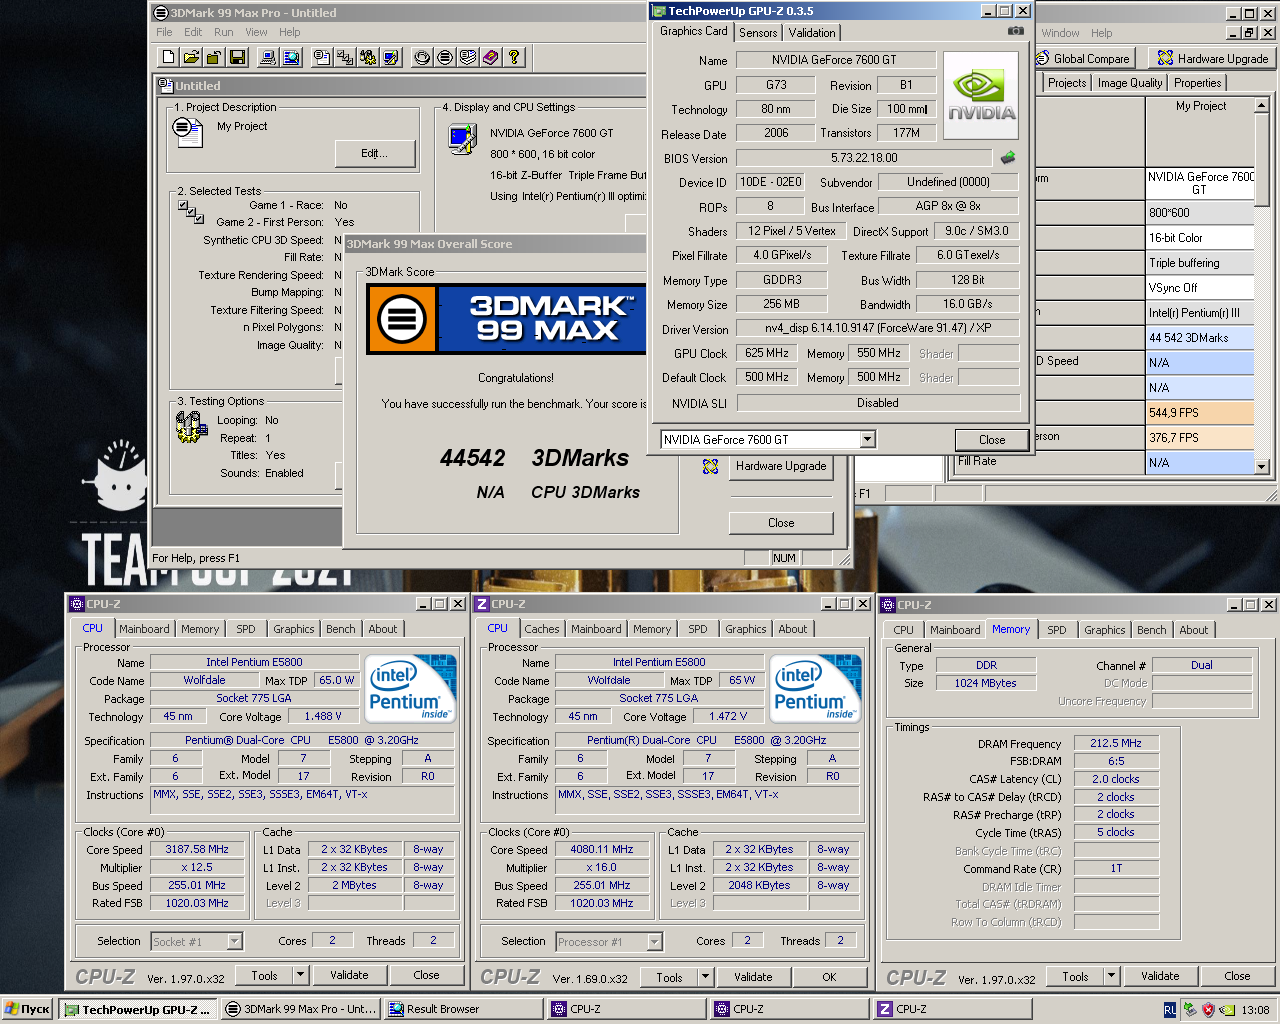Click the Open project folder icon in 3DMark toolbar
The width and height of the screenshot is (1280, 1024).
point(191,58)
